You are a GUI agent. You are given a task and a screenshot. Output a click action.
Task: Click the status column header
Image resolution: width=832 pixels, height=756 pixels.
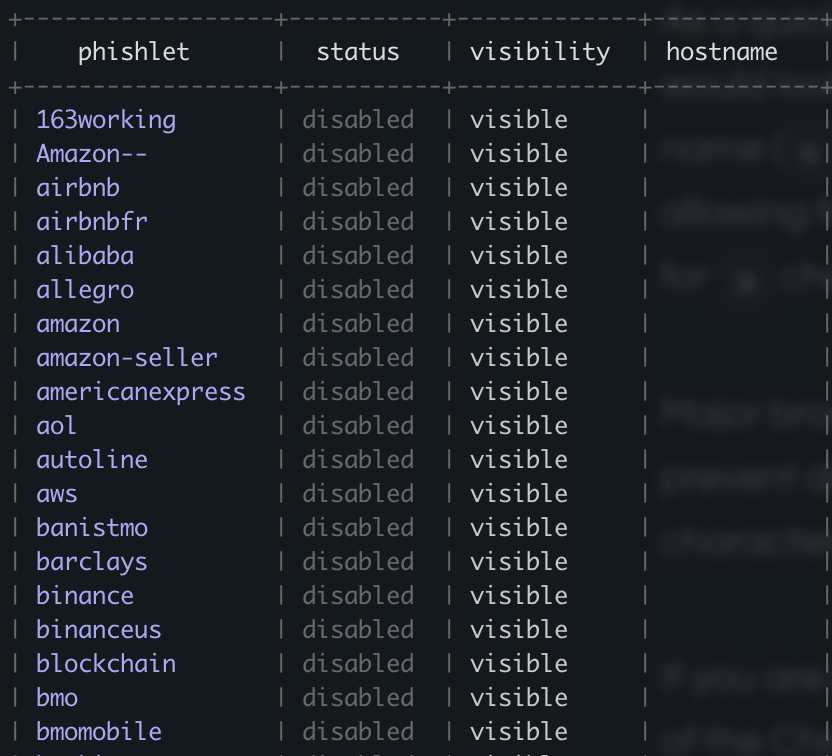(358, 52)
